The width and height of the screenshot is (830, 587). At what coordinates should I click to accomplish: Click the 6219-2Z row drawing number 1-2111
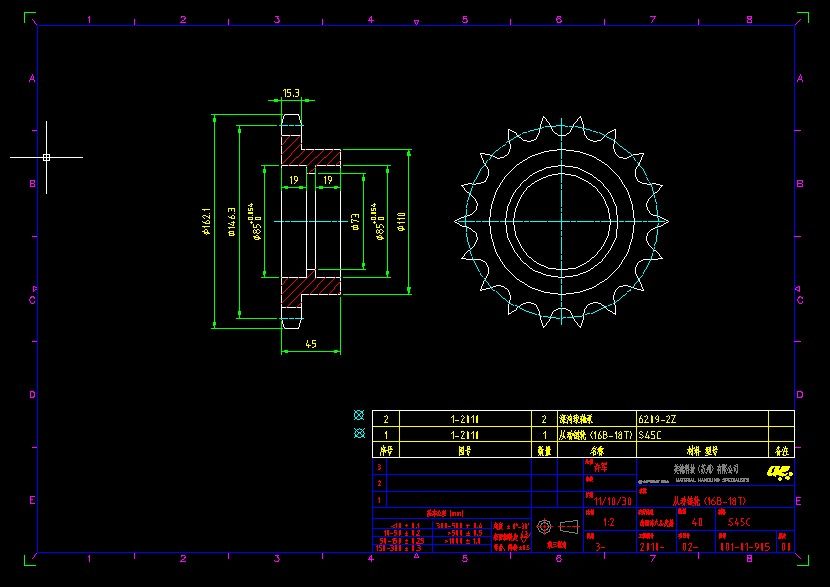pos(465,419)
